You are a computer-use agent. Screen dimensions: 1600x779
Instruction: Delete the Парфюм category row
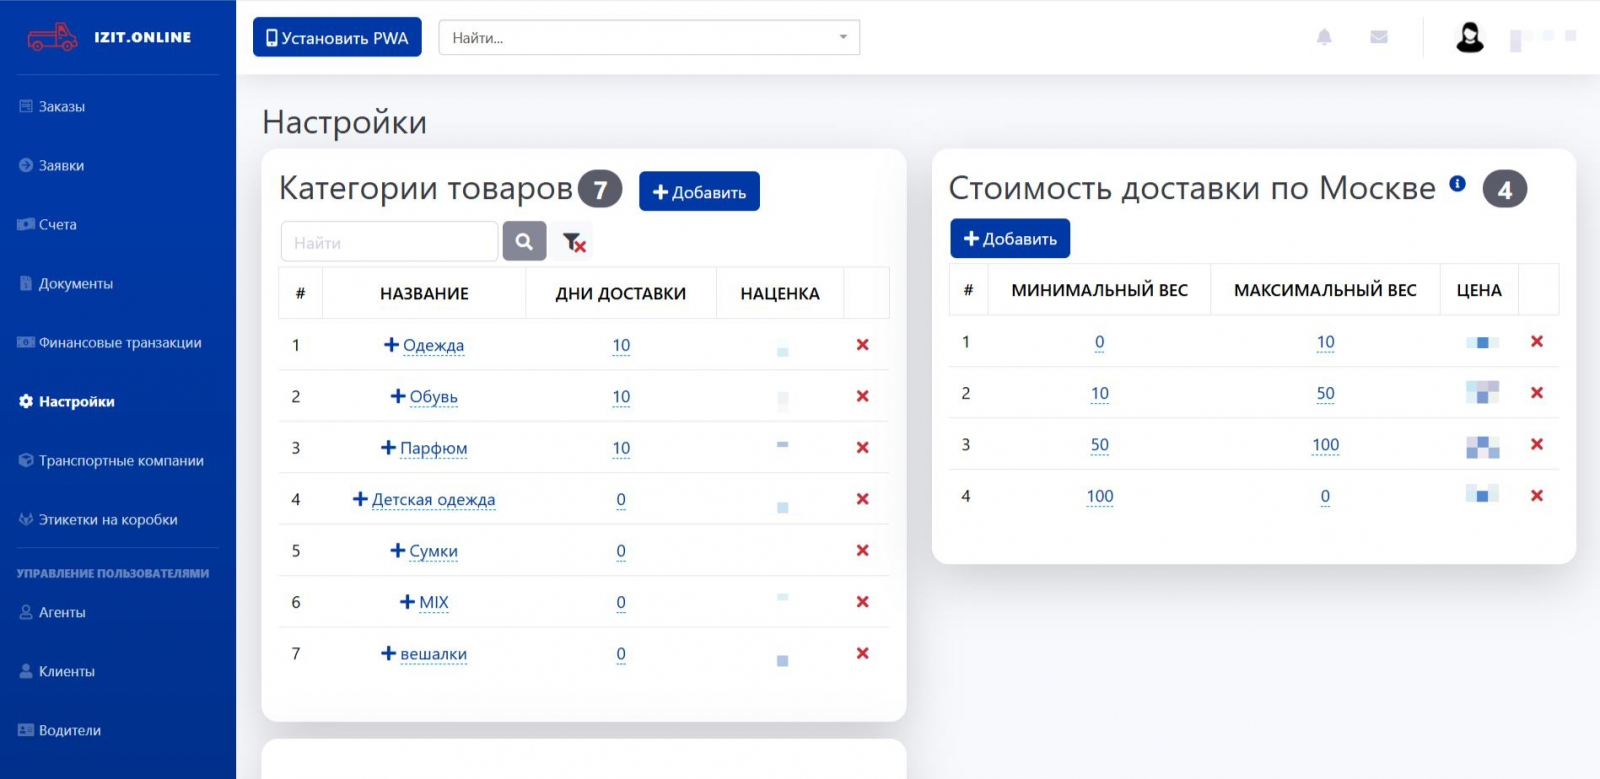click(862, 448)
